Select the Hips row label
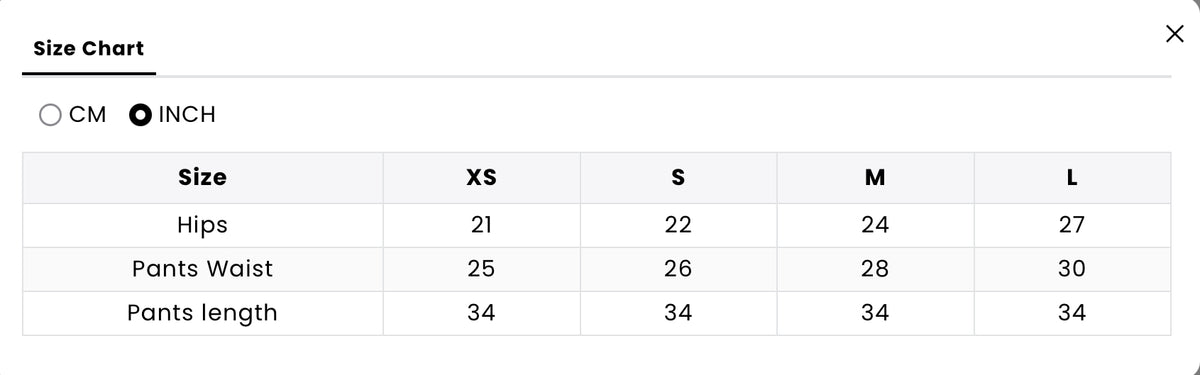Image resolution: width=1200 pixels, height=375 pixels. click(202, 225)
